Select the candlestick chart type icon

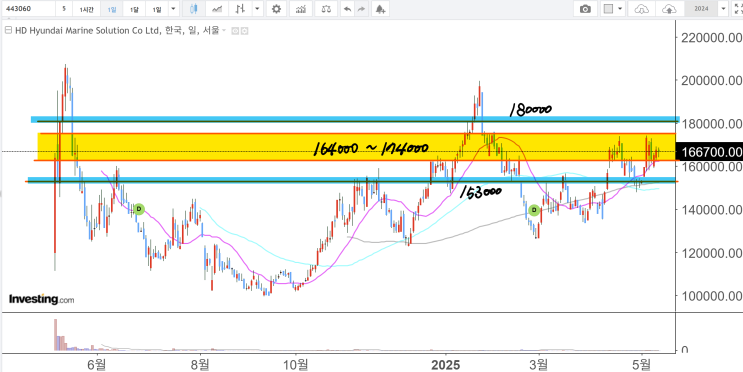[x=193, y=9]
